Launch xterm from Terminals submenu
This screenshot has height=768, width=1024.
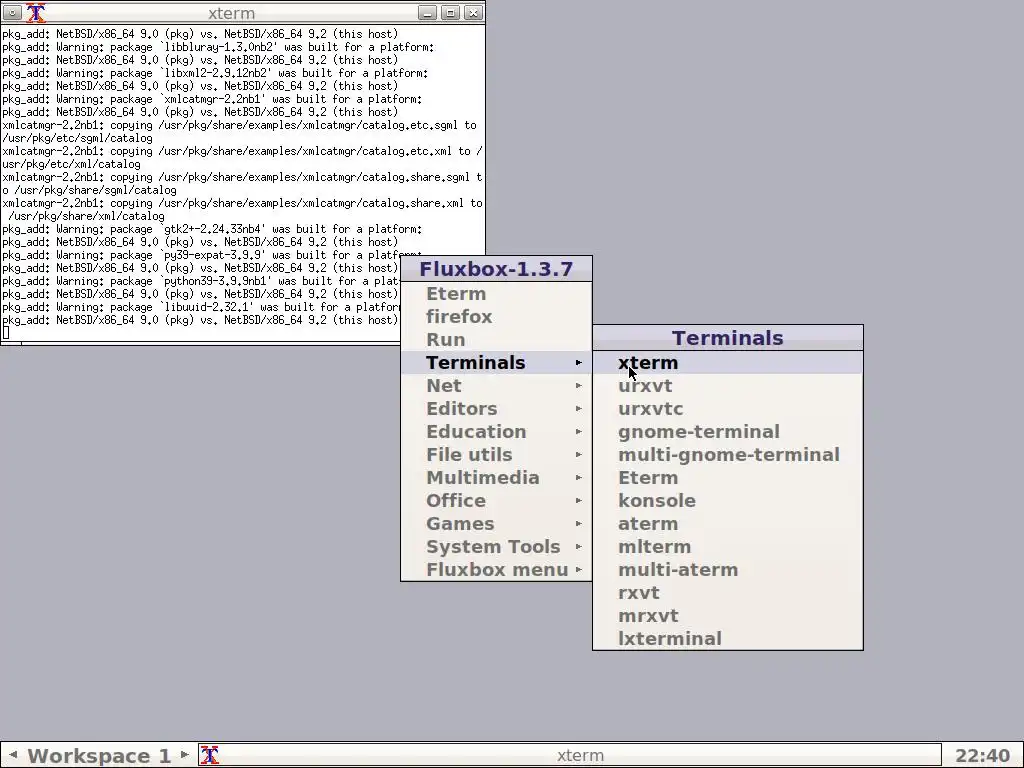(728, 362)
